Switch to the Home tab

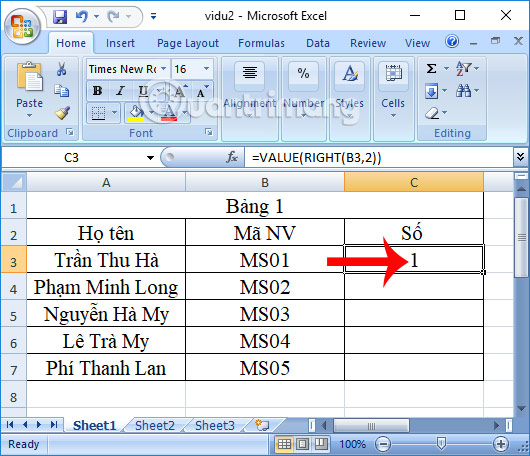71,43
